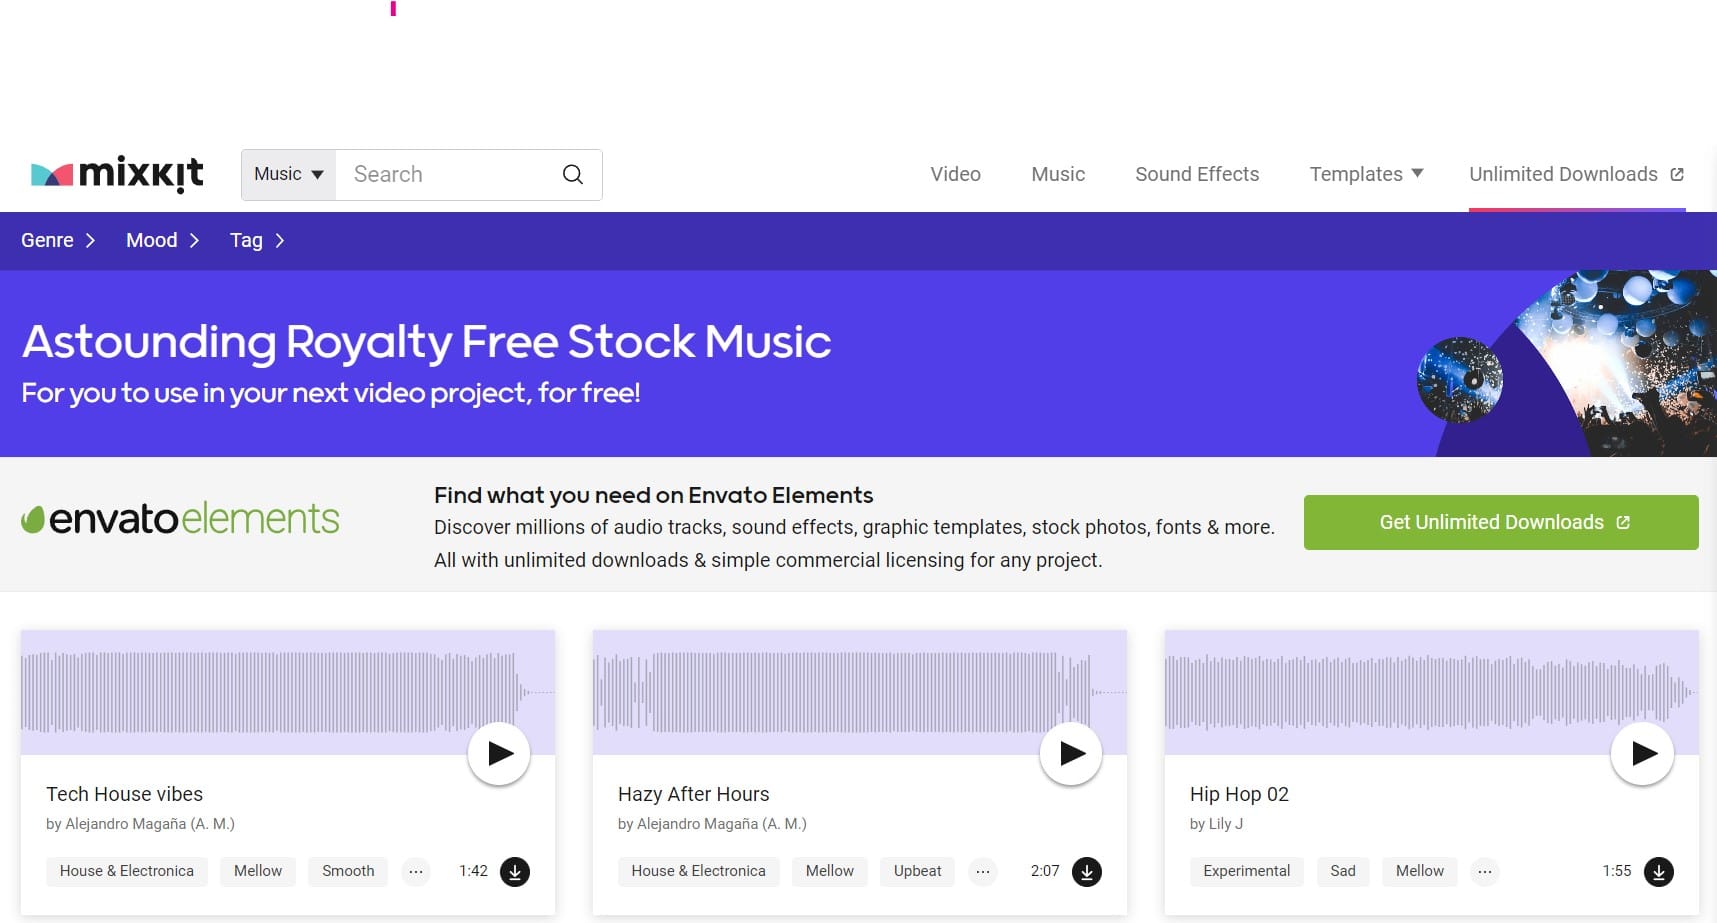Show more tags for Hip Hop 02
1717x923 pixels.
click(x=1485, y=872)
